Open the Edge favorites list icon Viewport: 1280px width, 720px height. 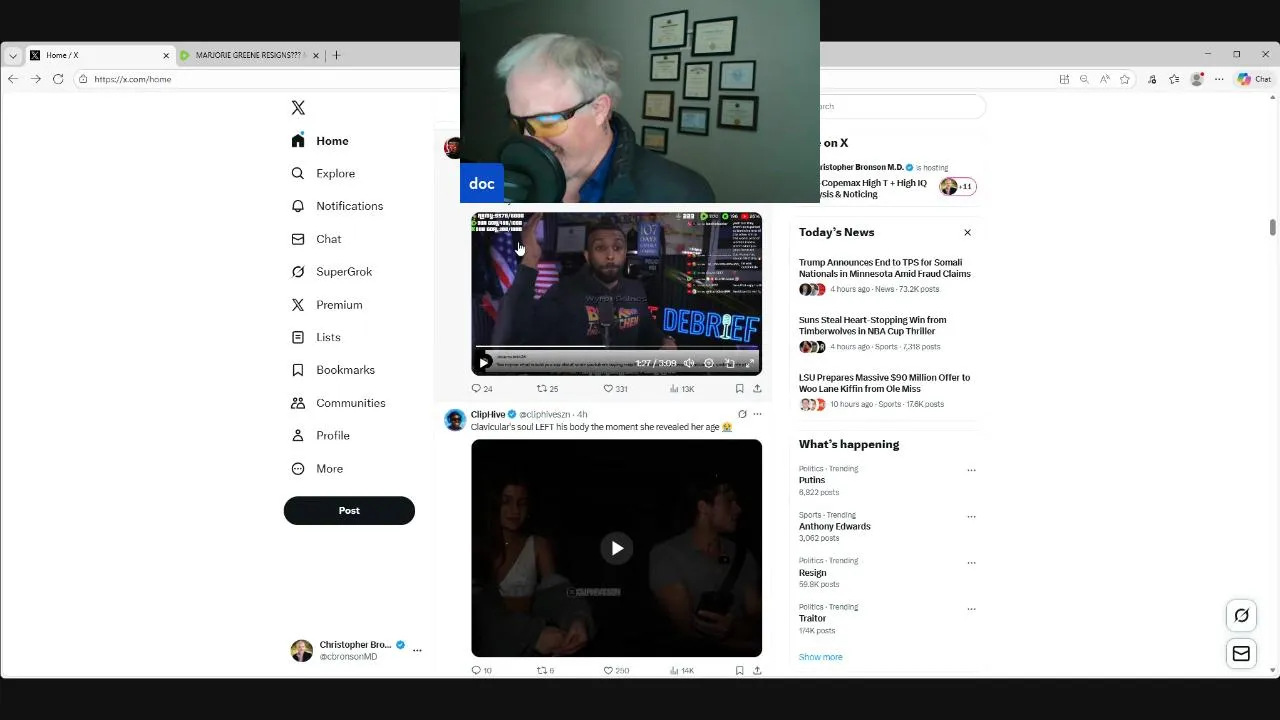pos(1174,79)
